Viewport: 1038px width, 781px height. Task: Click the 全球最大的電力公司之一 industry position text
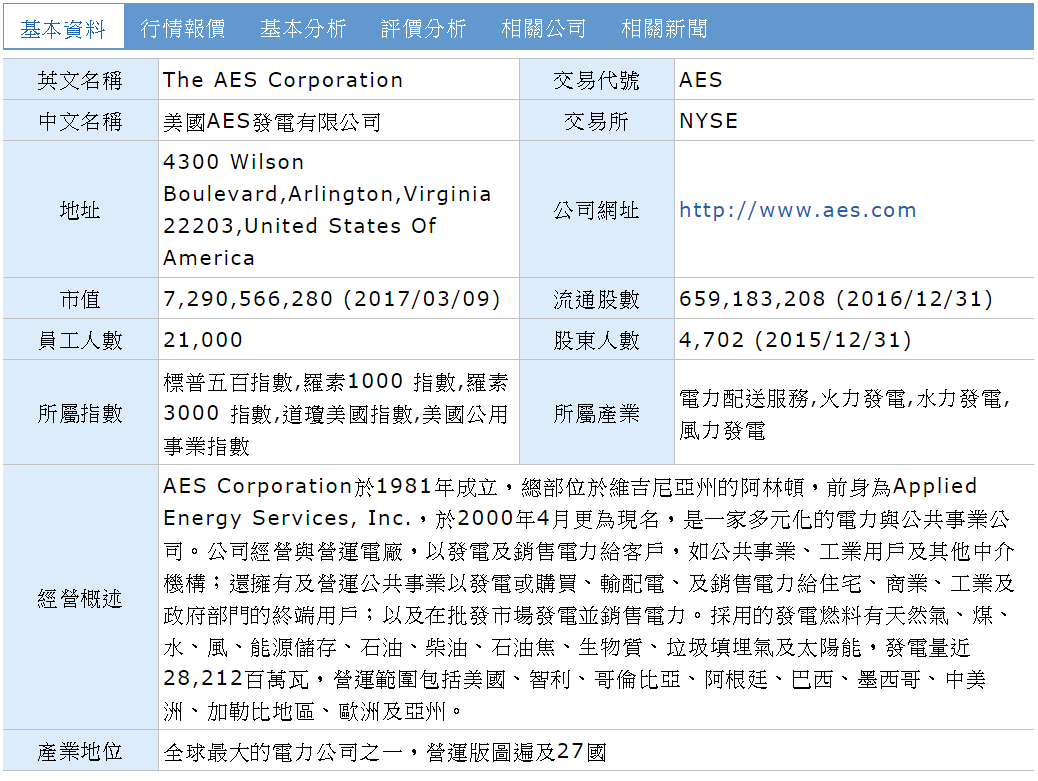point(385,752)
